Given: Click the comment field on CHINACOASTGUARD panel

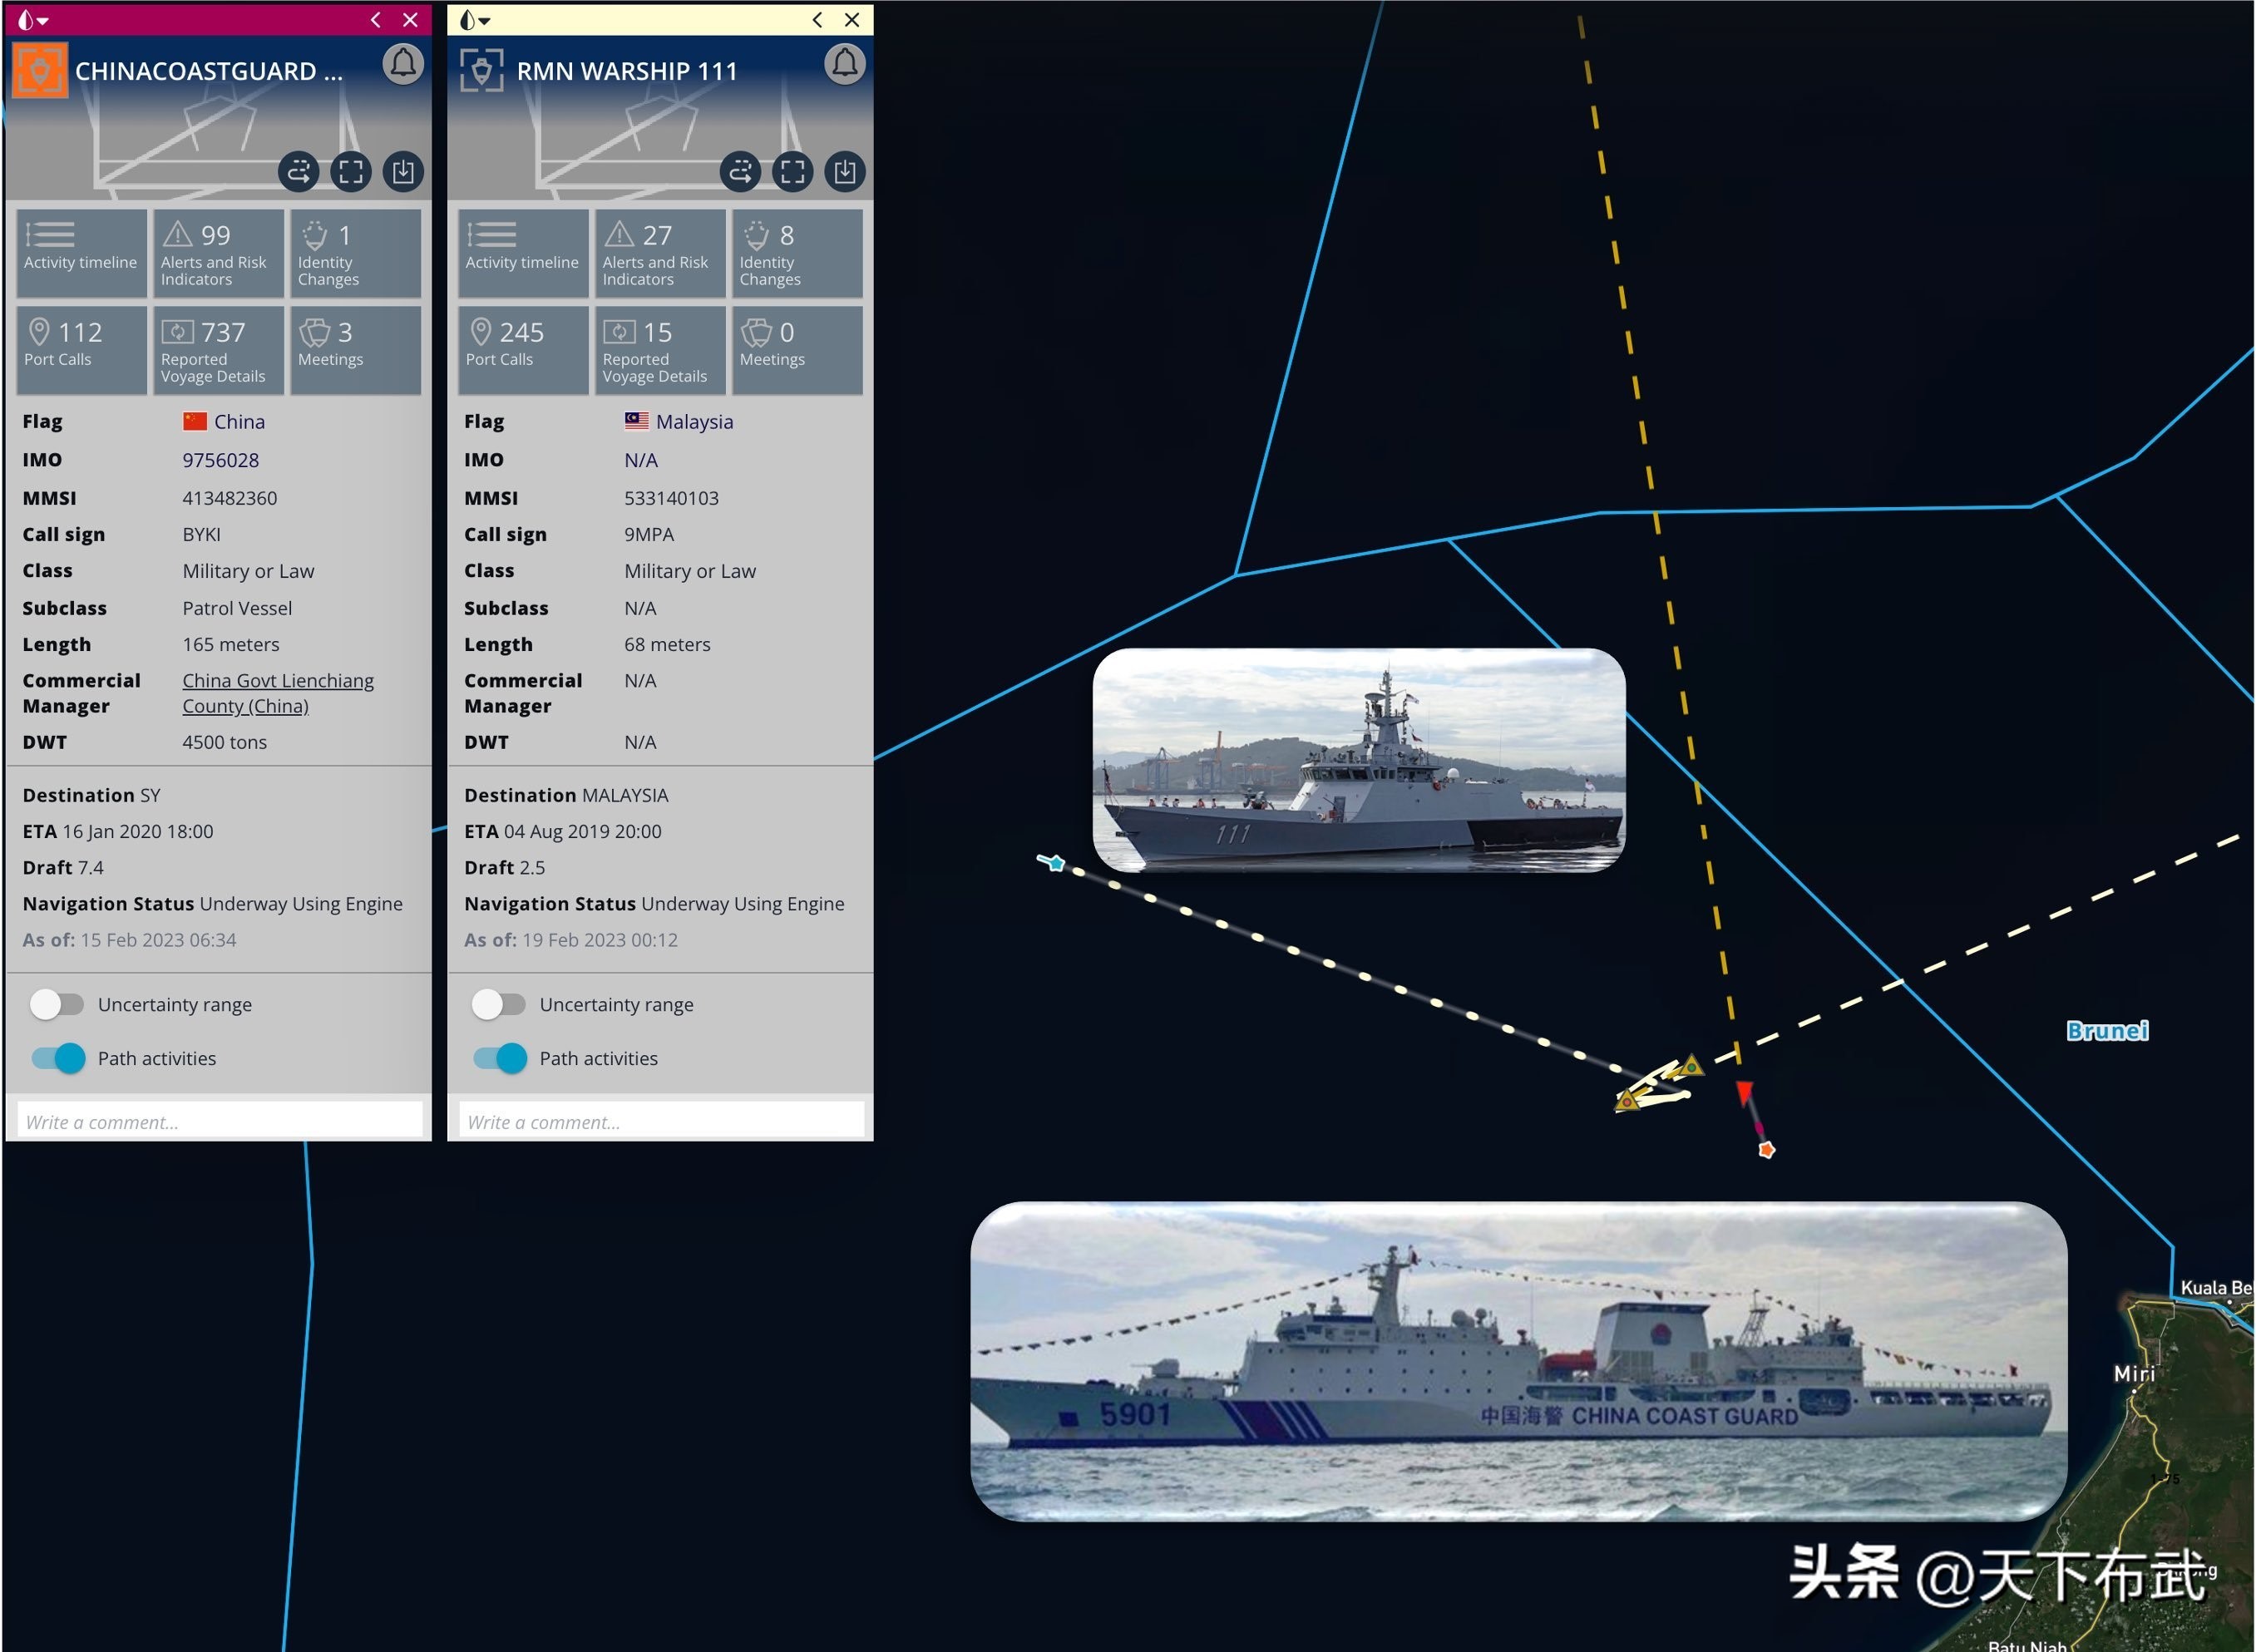Looking at the screenshot, I should coord(218,1120).
